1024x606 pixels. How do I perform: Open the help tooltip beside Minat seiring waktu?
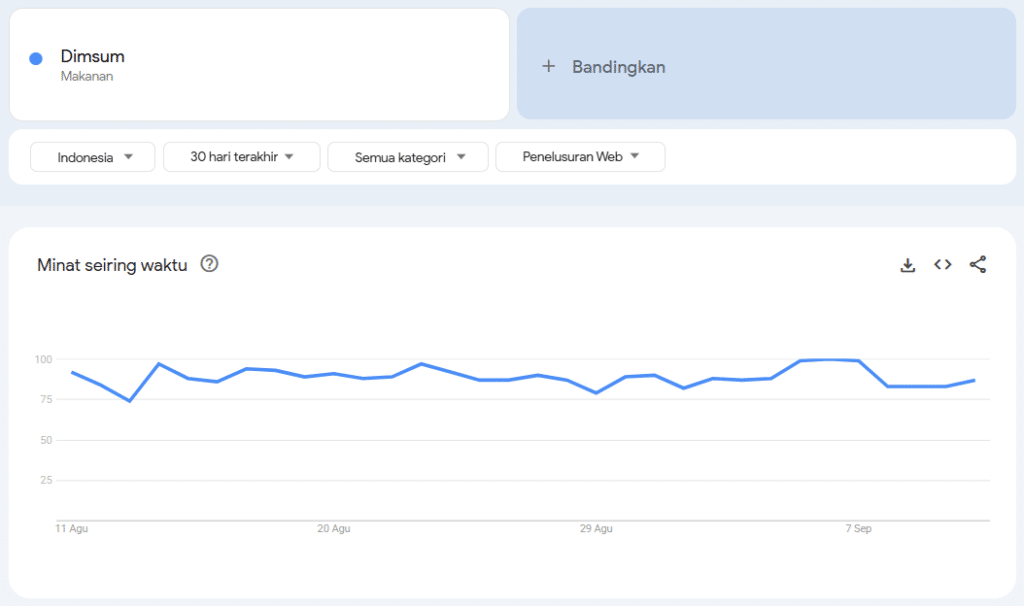coord(209,264)
